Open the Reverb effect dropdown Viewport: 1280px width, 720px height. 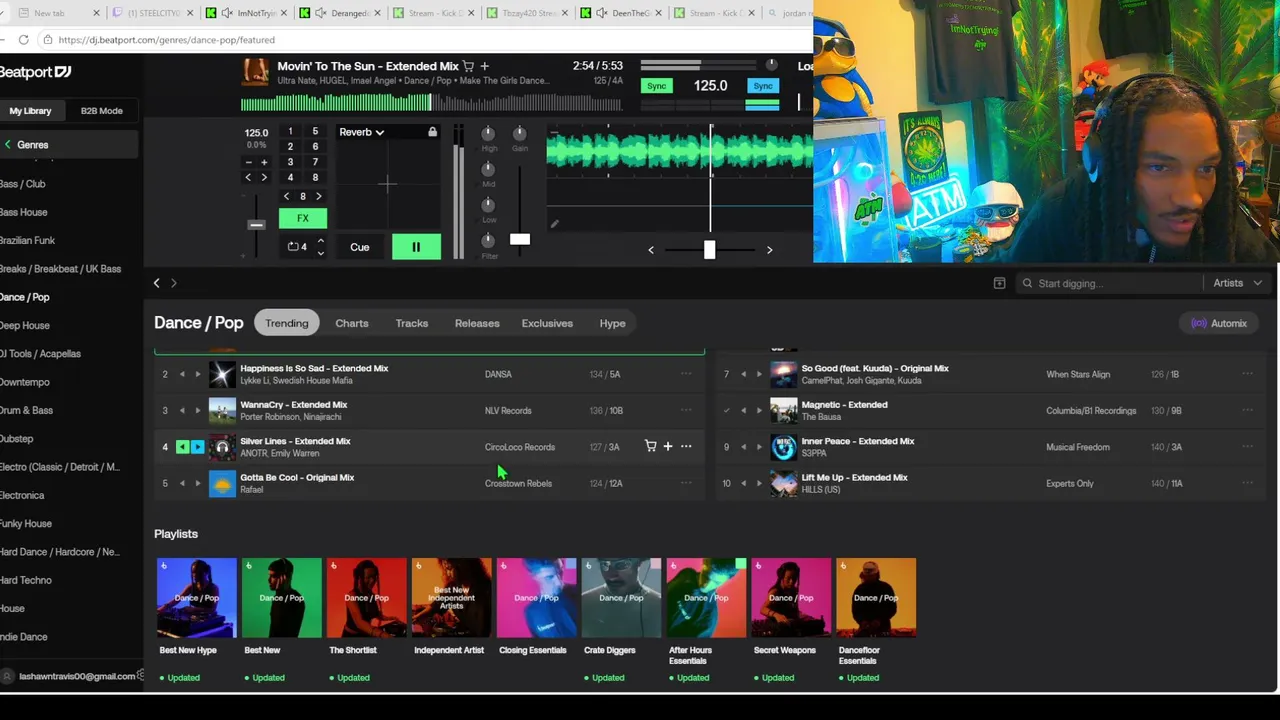pyautogui.click(x=362, y=132)
